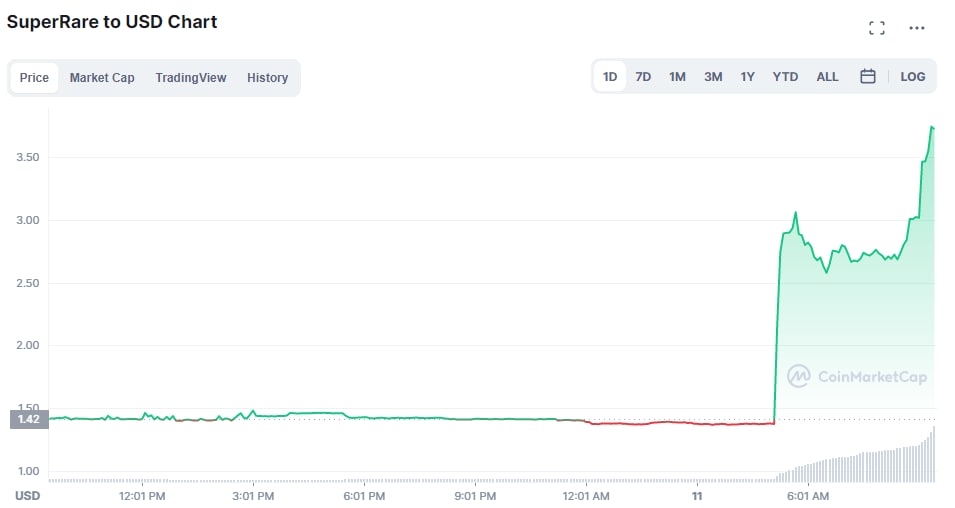Choose the 3M time range
955x508 pixels.
713,76
